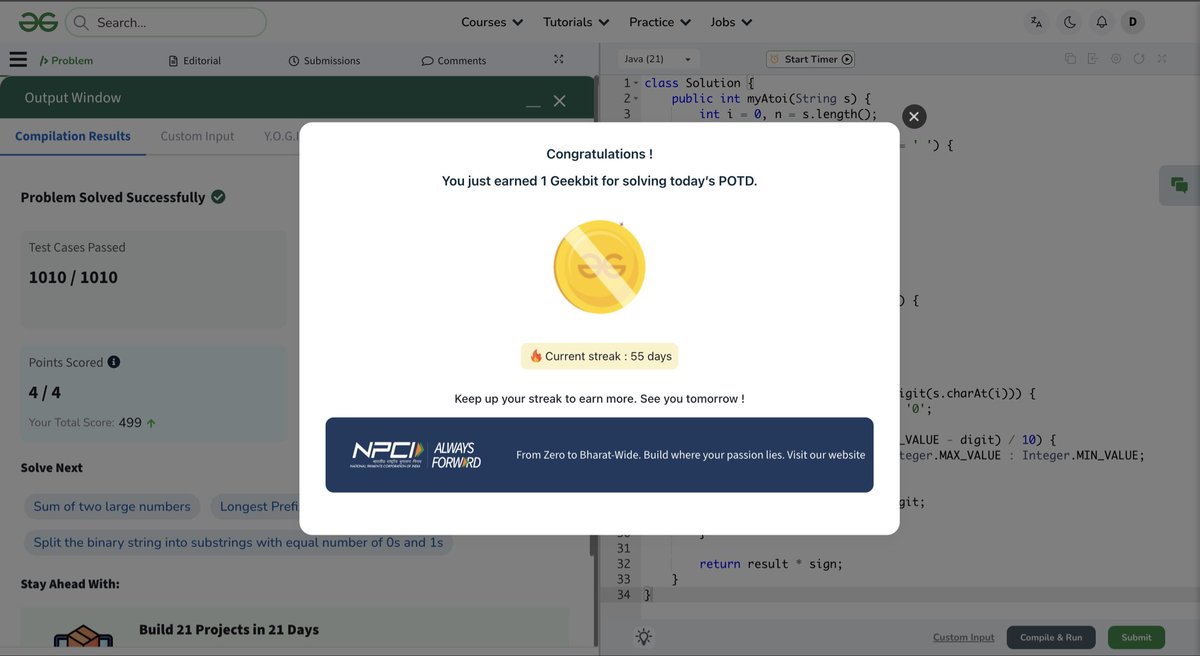This screenshot has width=1200, height=656.
Task: Run code with Compile & Run
Action: 1051,637
